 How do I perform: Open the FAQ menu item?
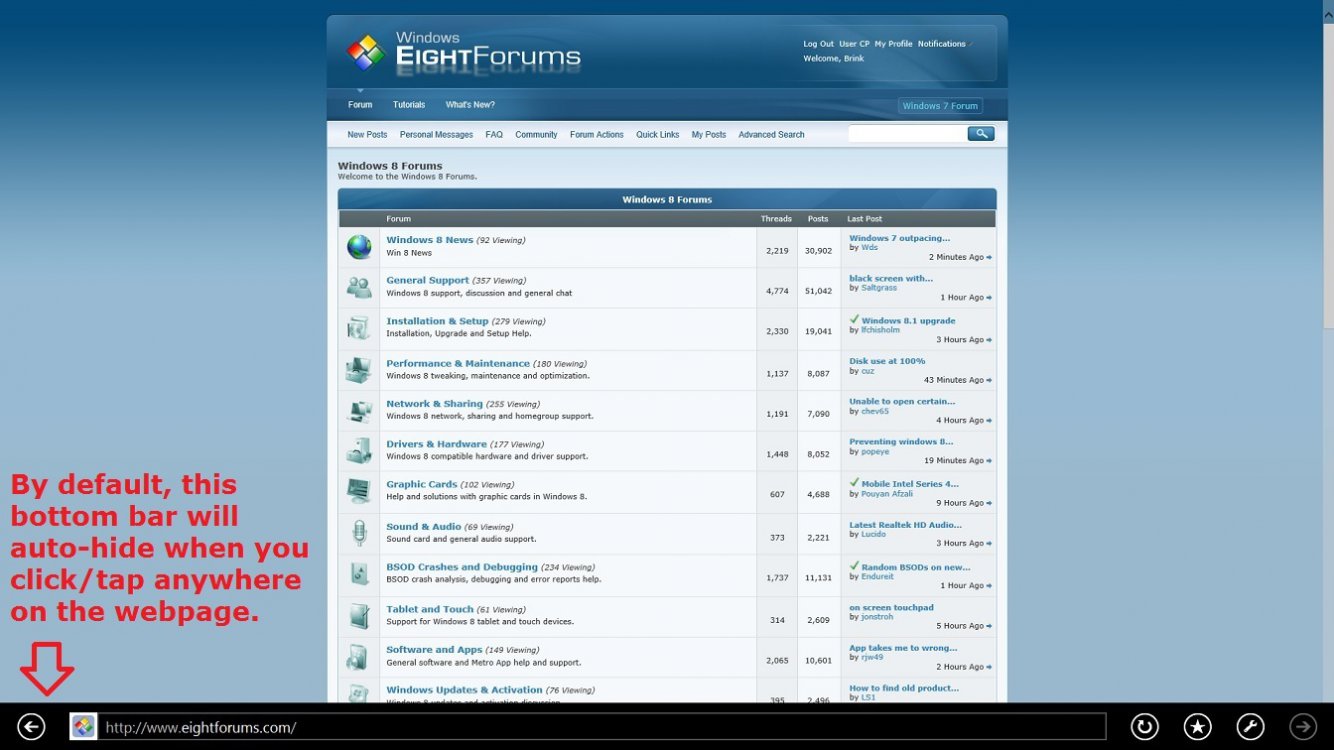click(x=494, y=135)
